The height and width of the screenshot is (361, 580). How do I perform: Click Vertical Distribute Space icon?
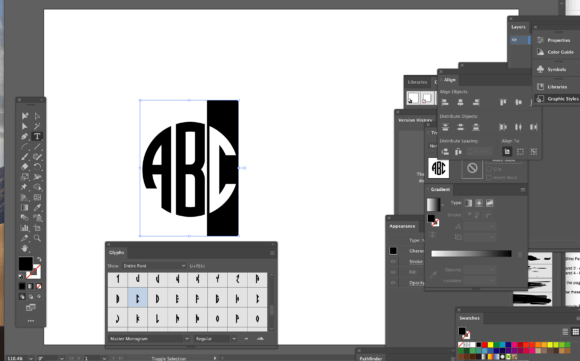tap(445, 152)
